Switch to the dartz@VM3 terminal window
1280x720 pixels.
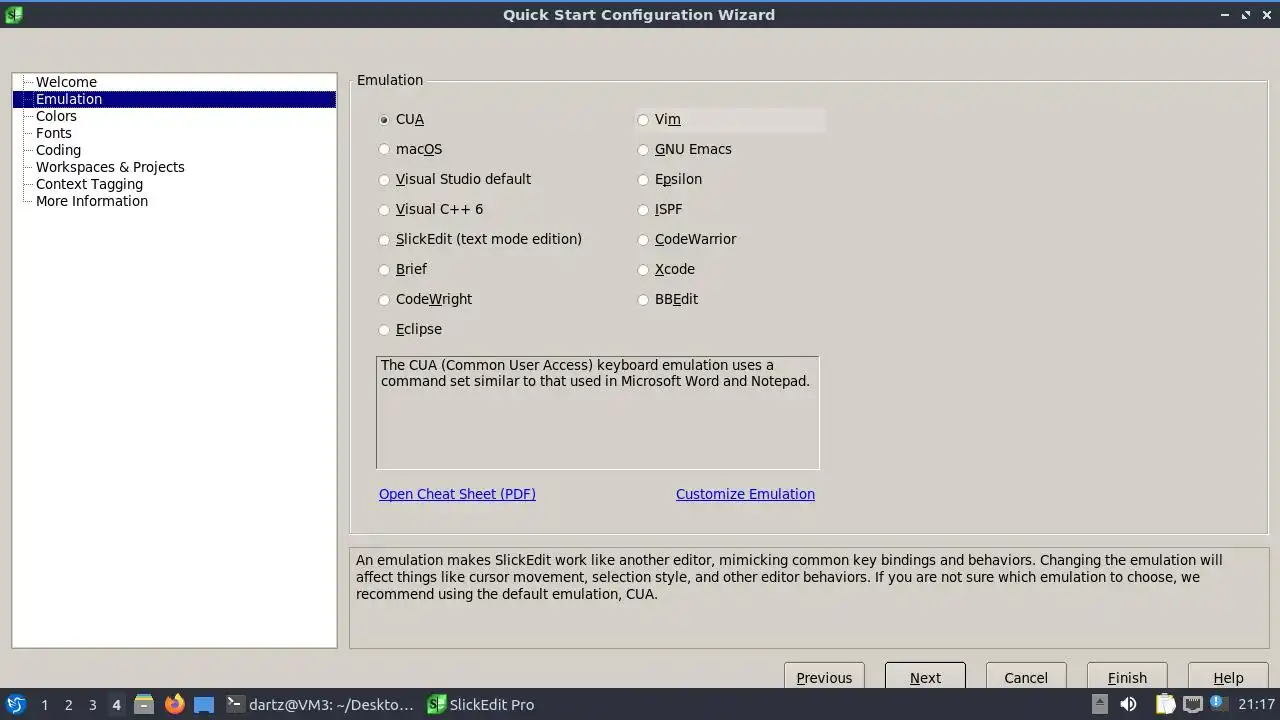point(320,704)
